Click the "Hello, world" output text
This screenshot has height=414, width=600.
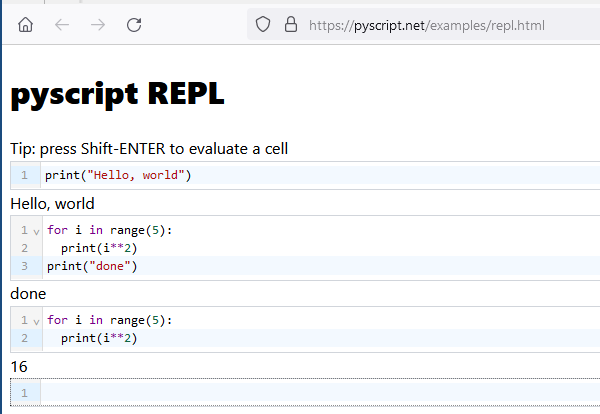(52, 204)
